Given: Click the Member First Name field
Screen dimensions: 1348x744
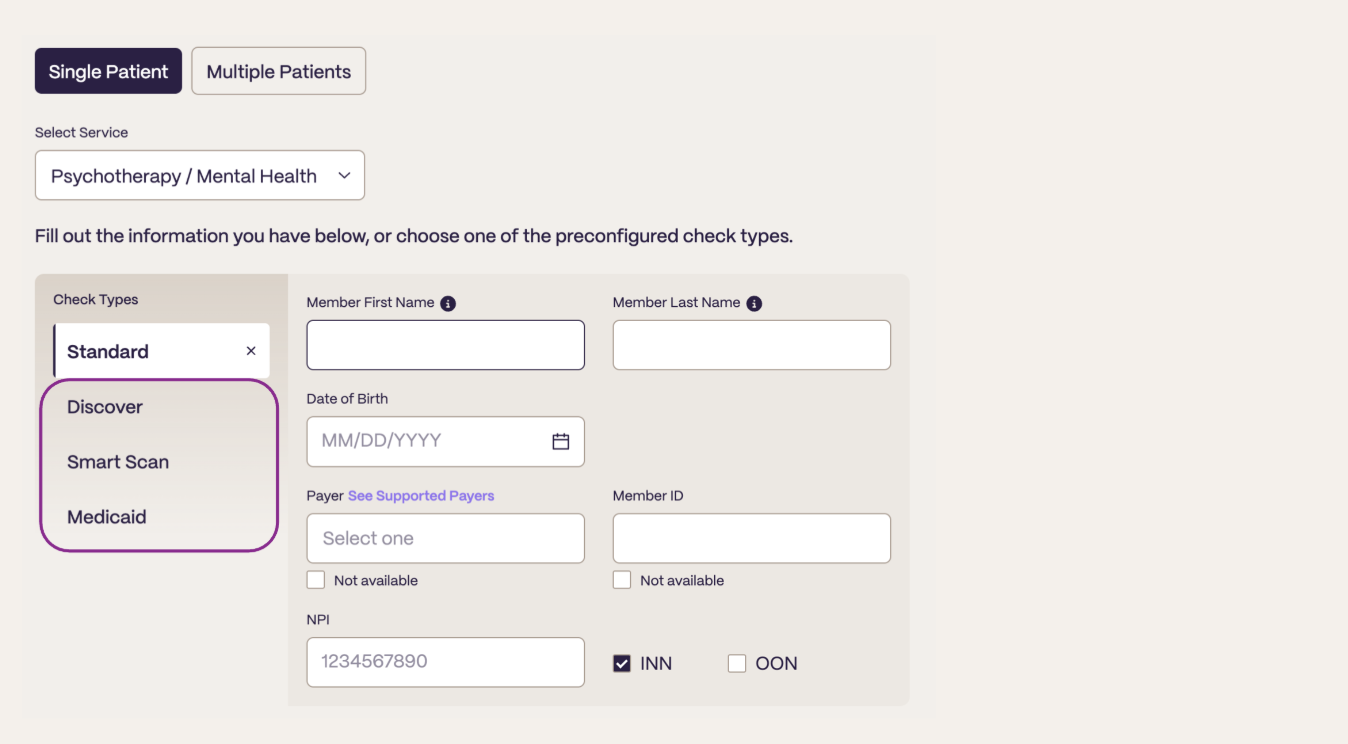Looking at the screenshot, I should pos(446,345).
